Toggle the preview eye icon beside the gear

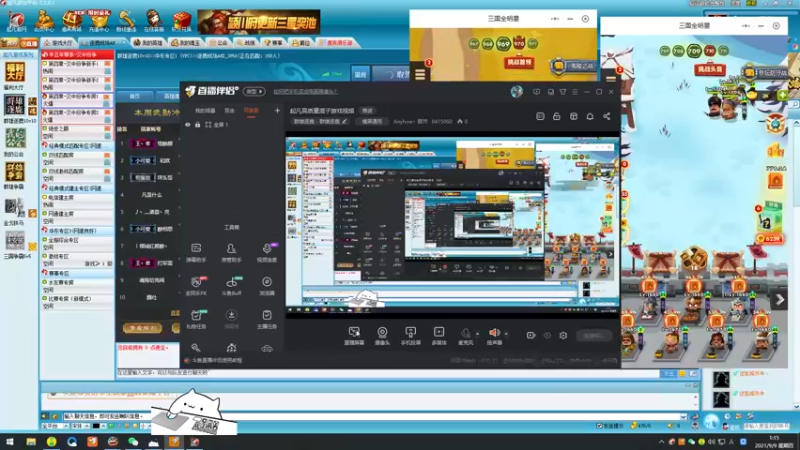tap(547, 335)
